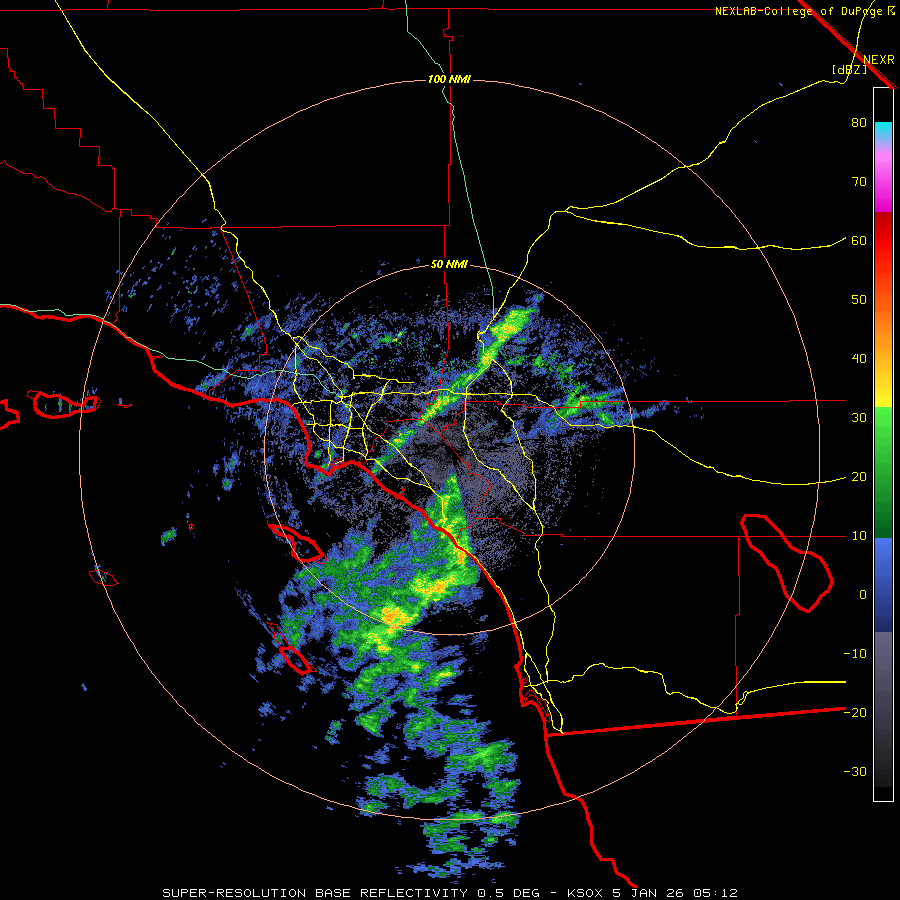Click the NEXLAB-College of DuPage credit text
The width and height of the screenshot is (900, 900).
(x=798, y=11)
